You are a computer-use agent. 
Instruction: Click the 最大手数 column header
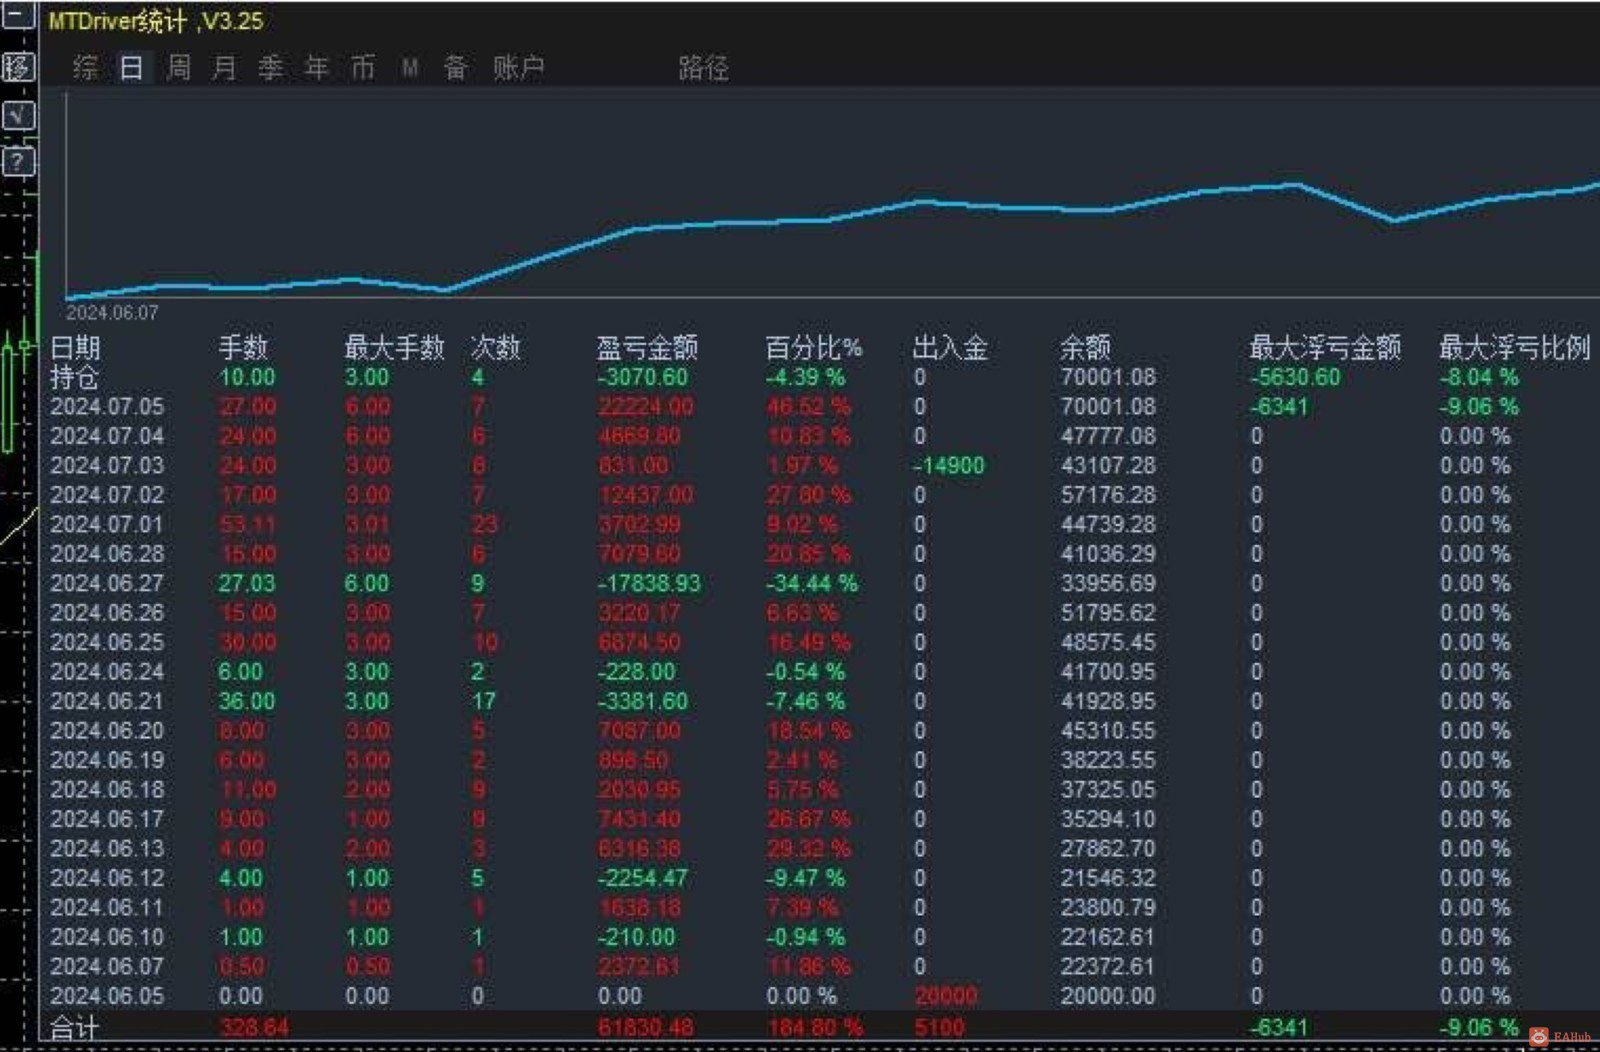pos(394,347)
